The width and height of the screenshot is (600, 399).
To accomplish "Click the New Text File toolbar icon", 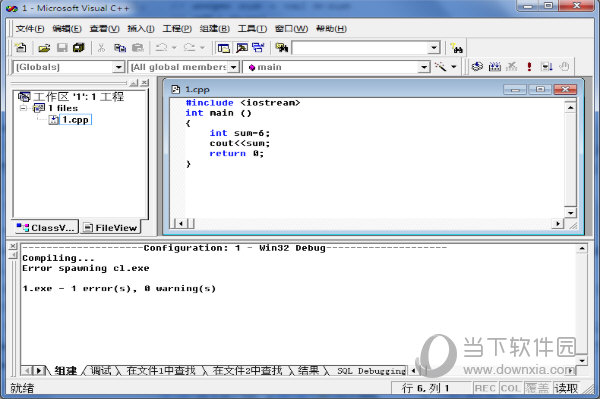I will 21,48.
